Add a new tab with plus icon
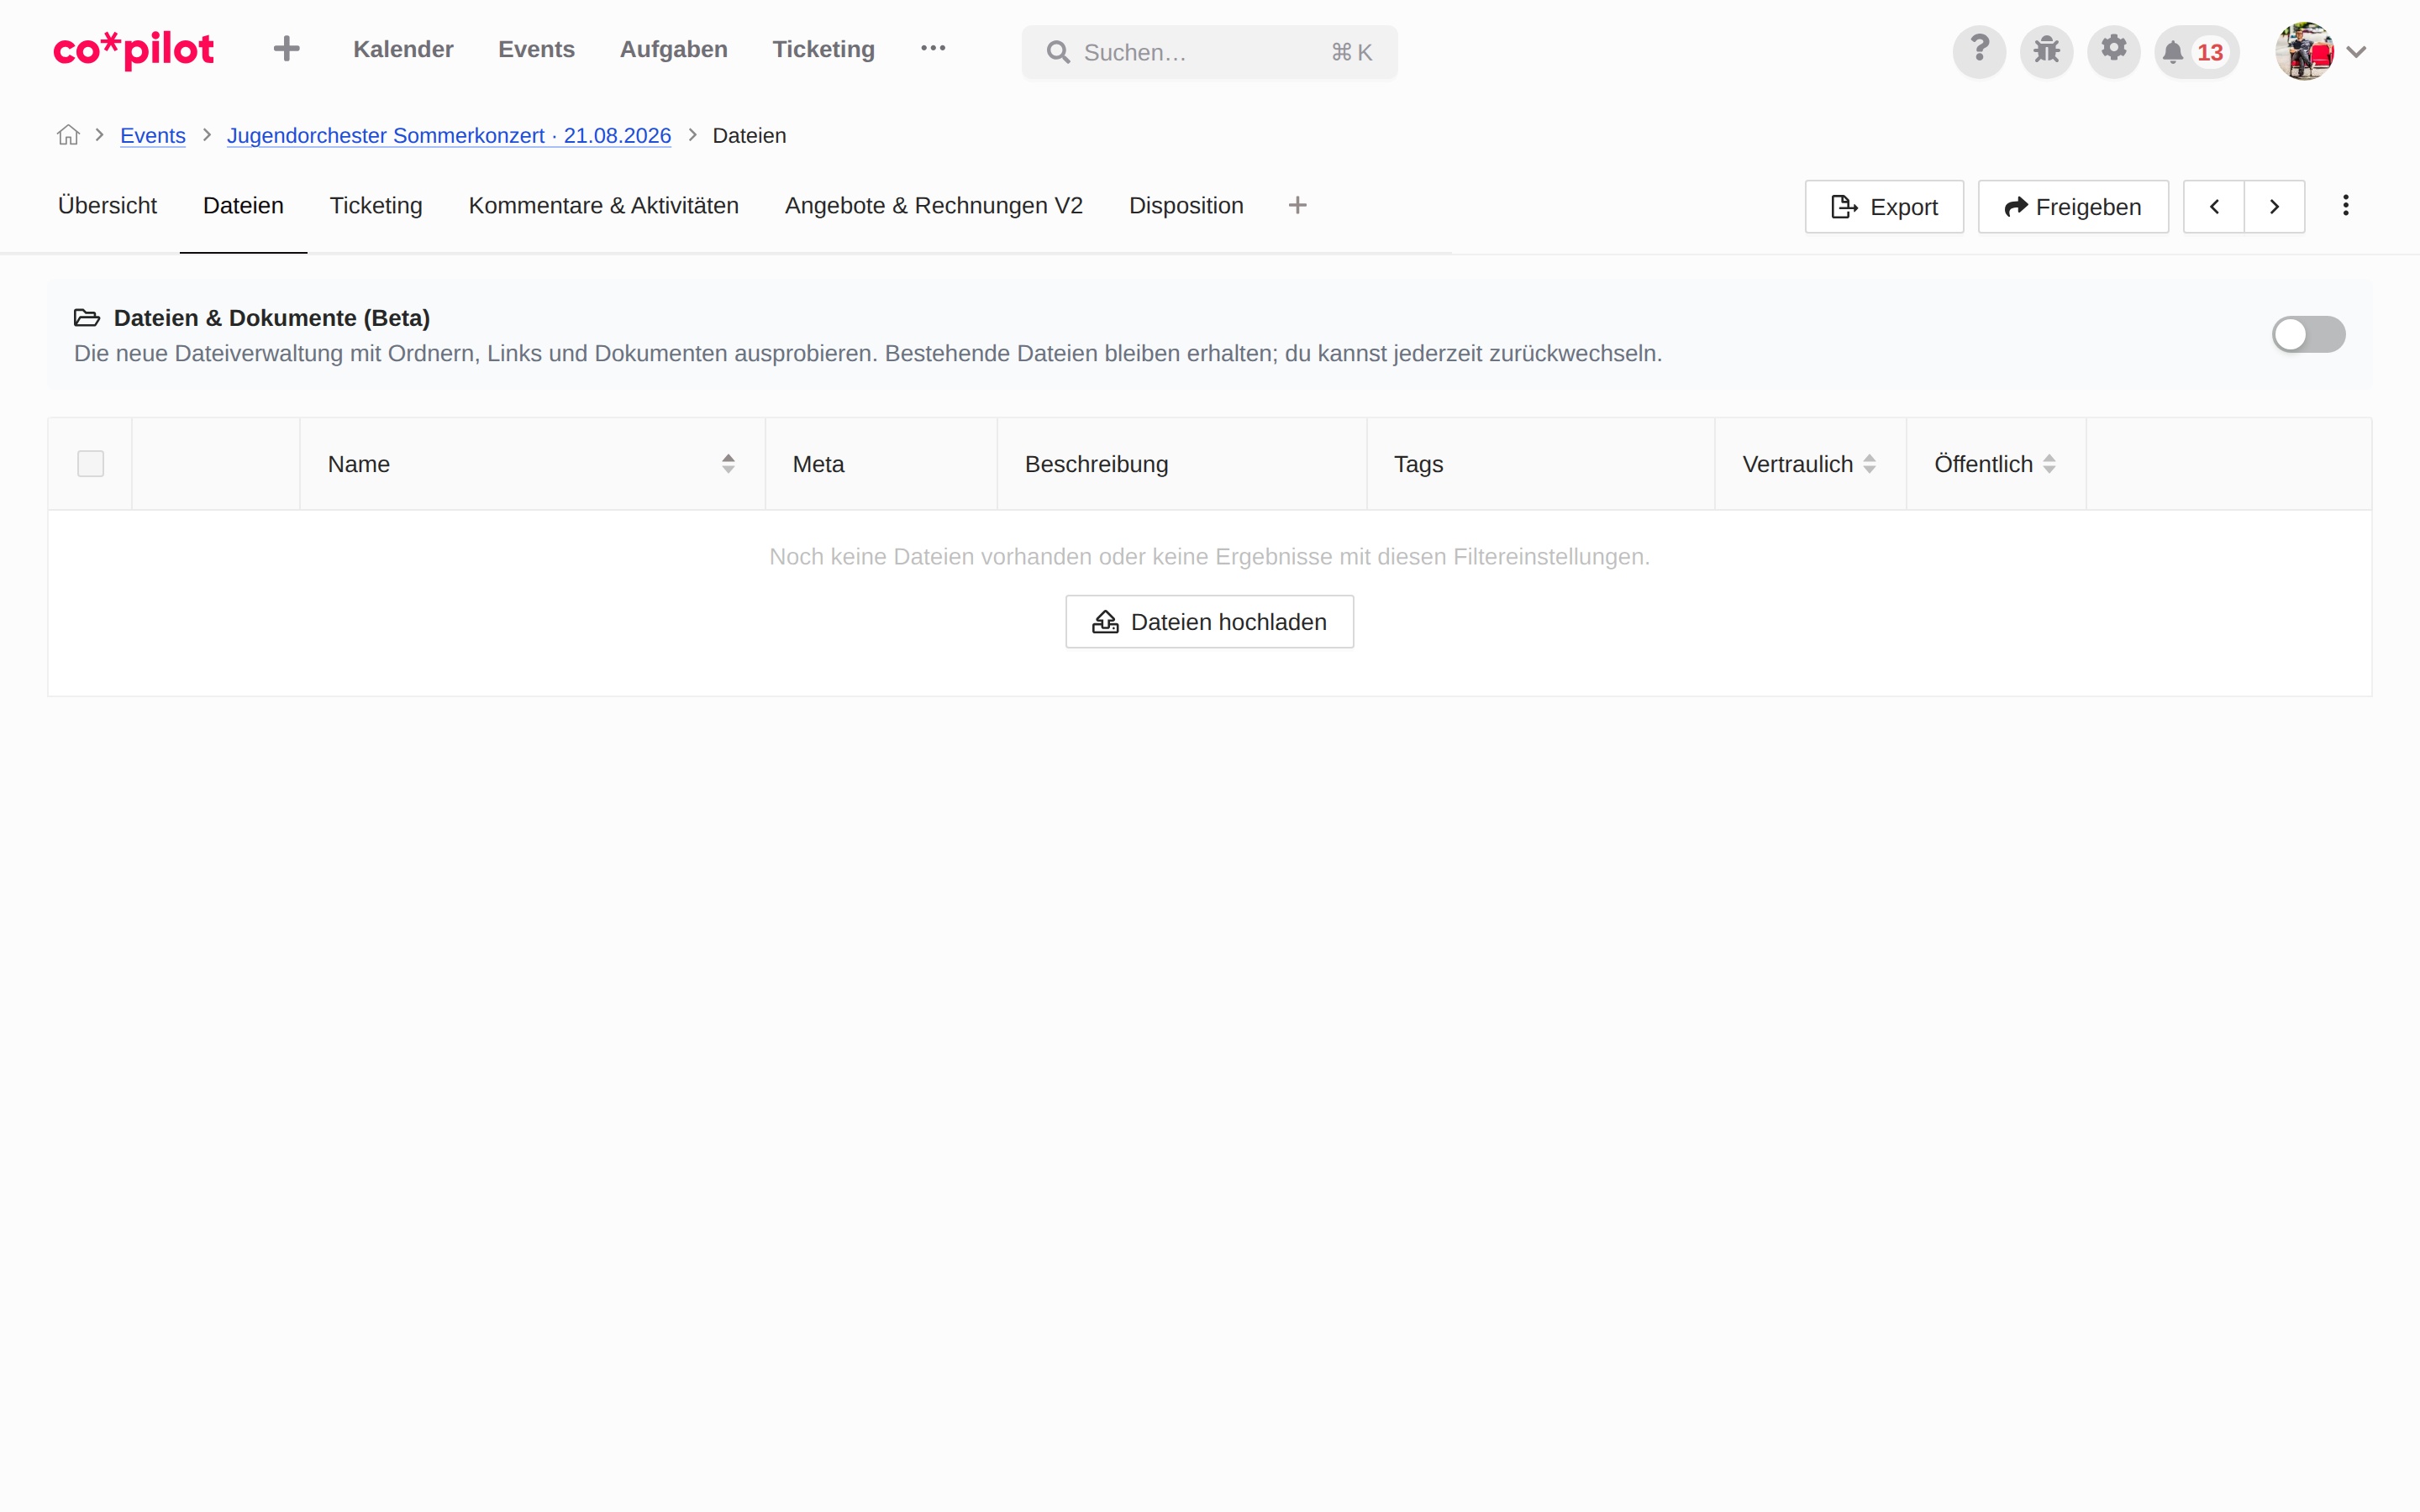Image resolution: width=2420 pixels, height=1512 pixels. coord(1297,205)
